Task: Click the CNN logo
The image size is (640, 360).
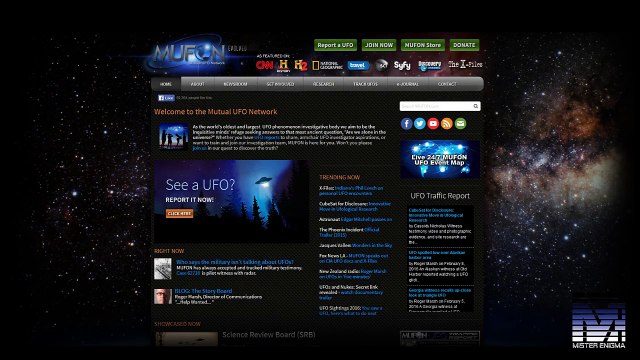Action: (x=264, y=65)
